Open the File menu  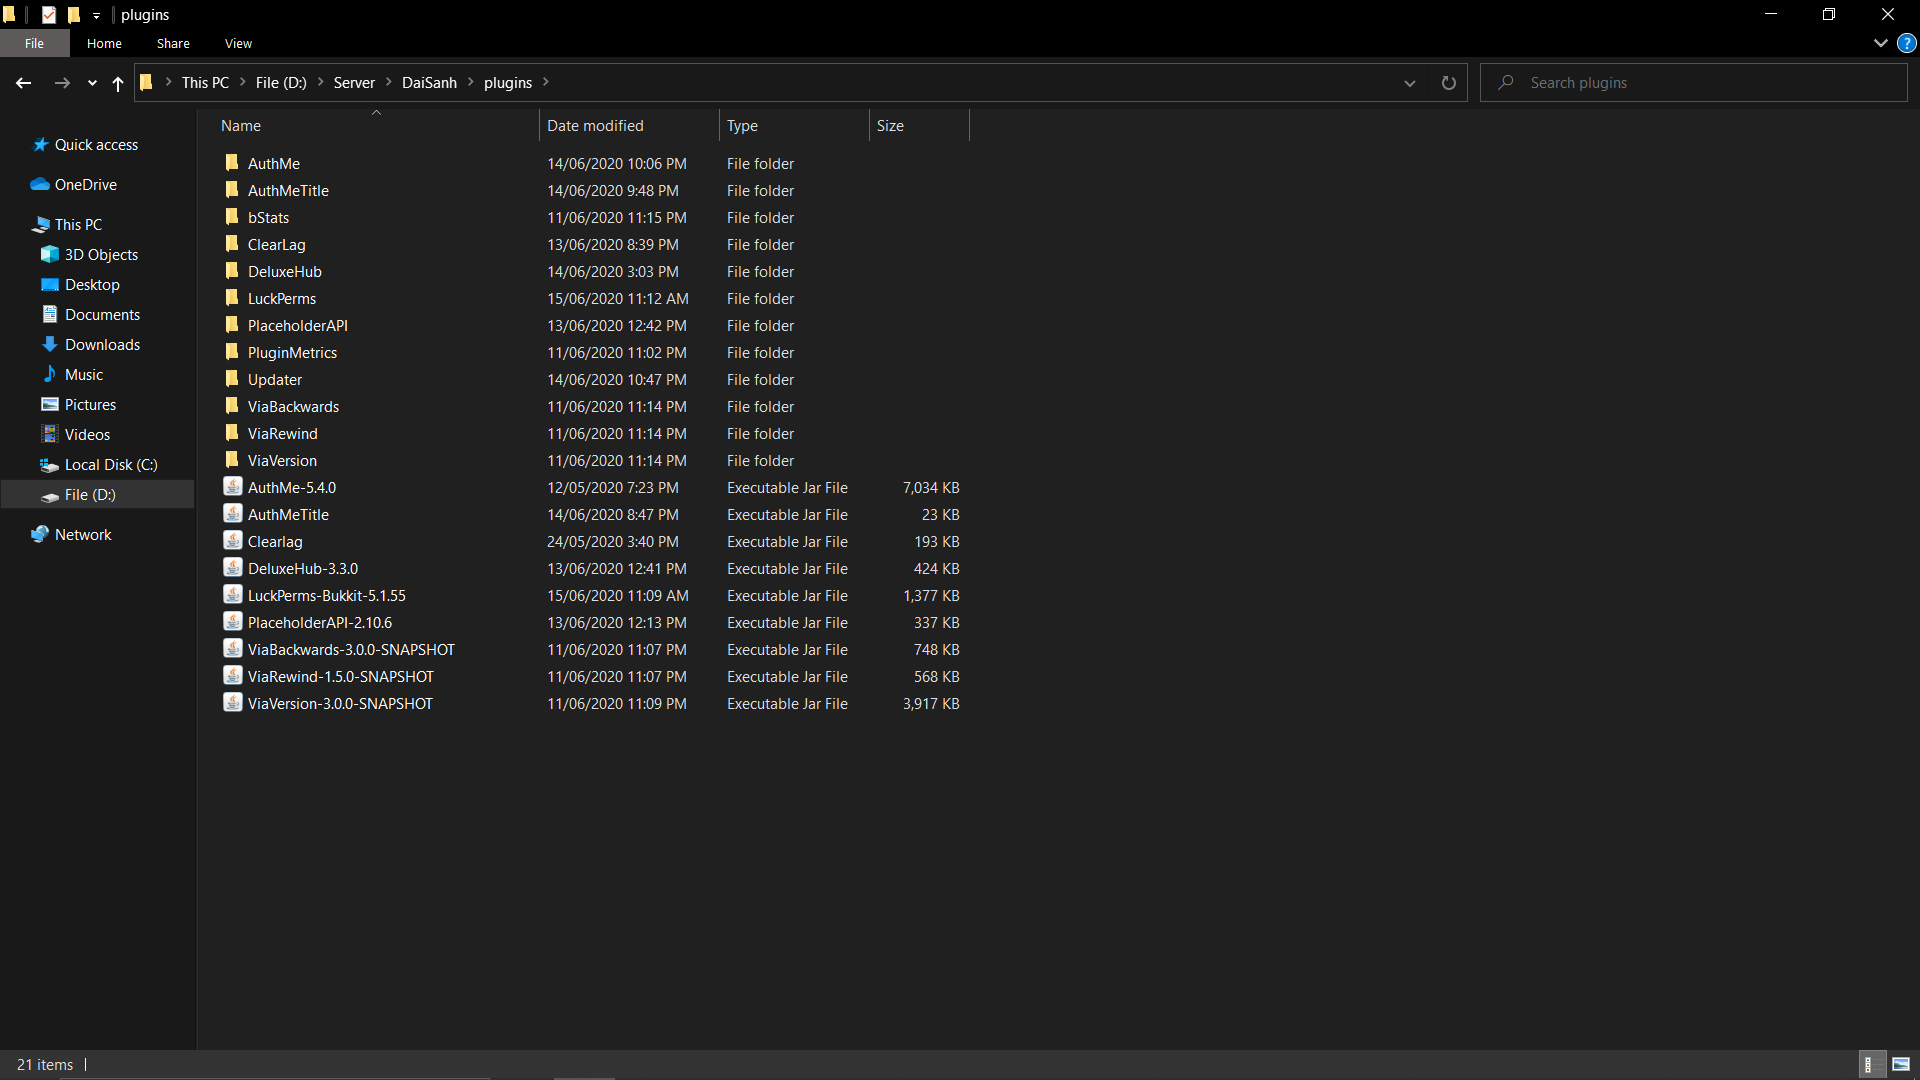[34, 43]
